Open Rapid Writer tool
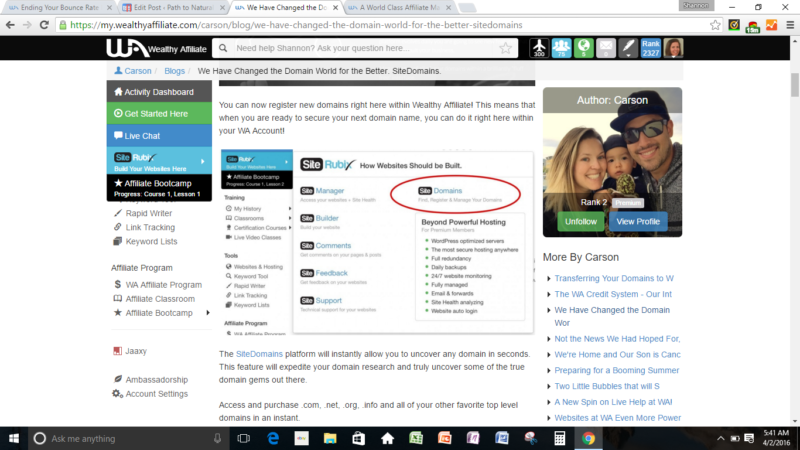 (x=148, y=213)
